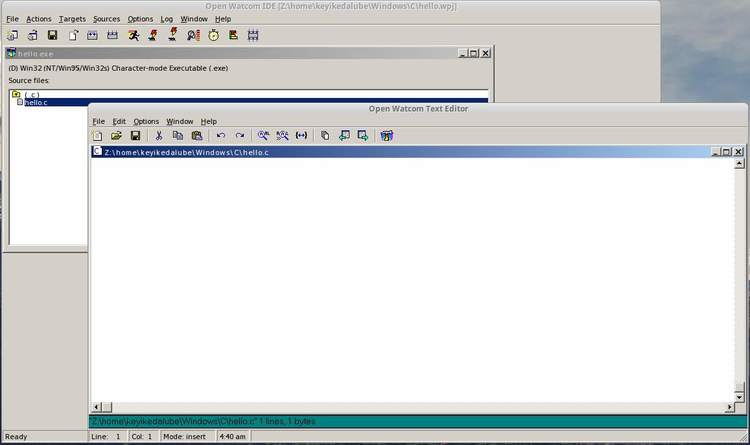Viewport: 750px width, 445px height.
Task: Open the IDE Help menu
Action: tap(222, 19)
